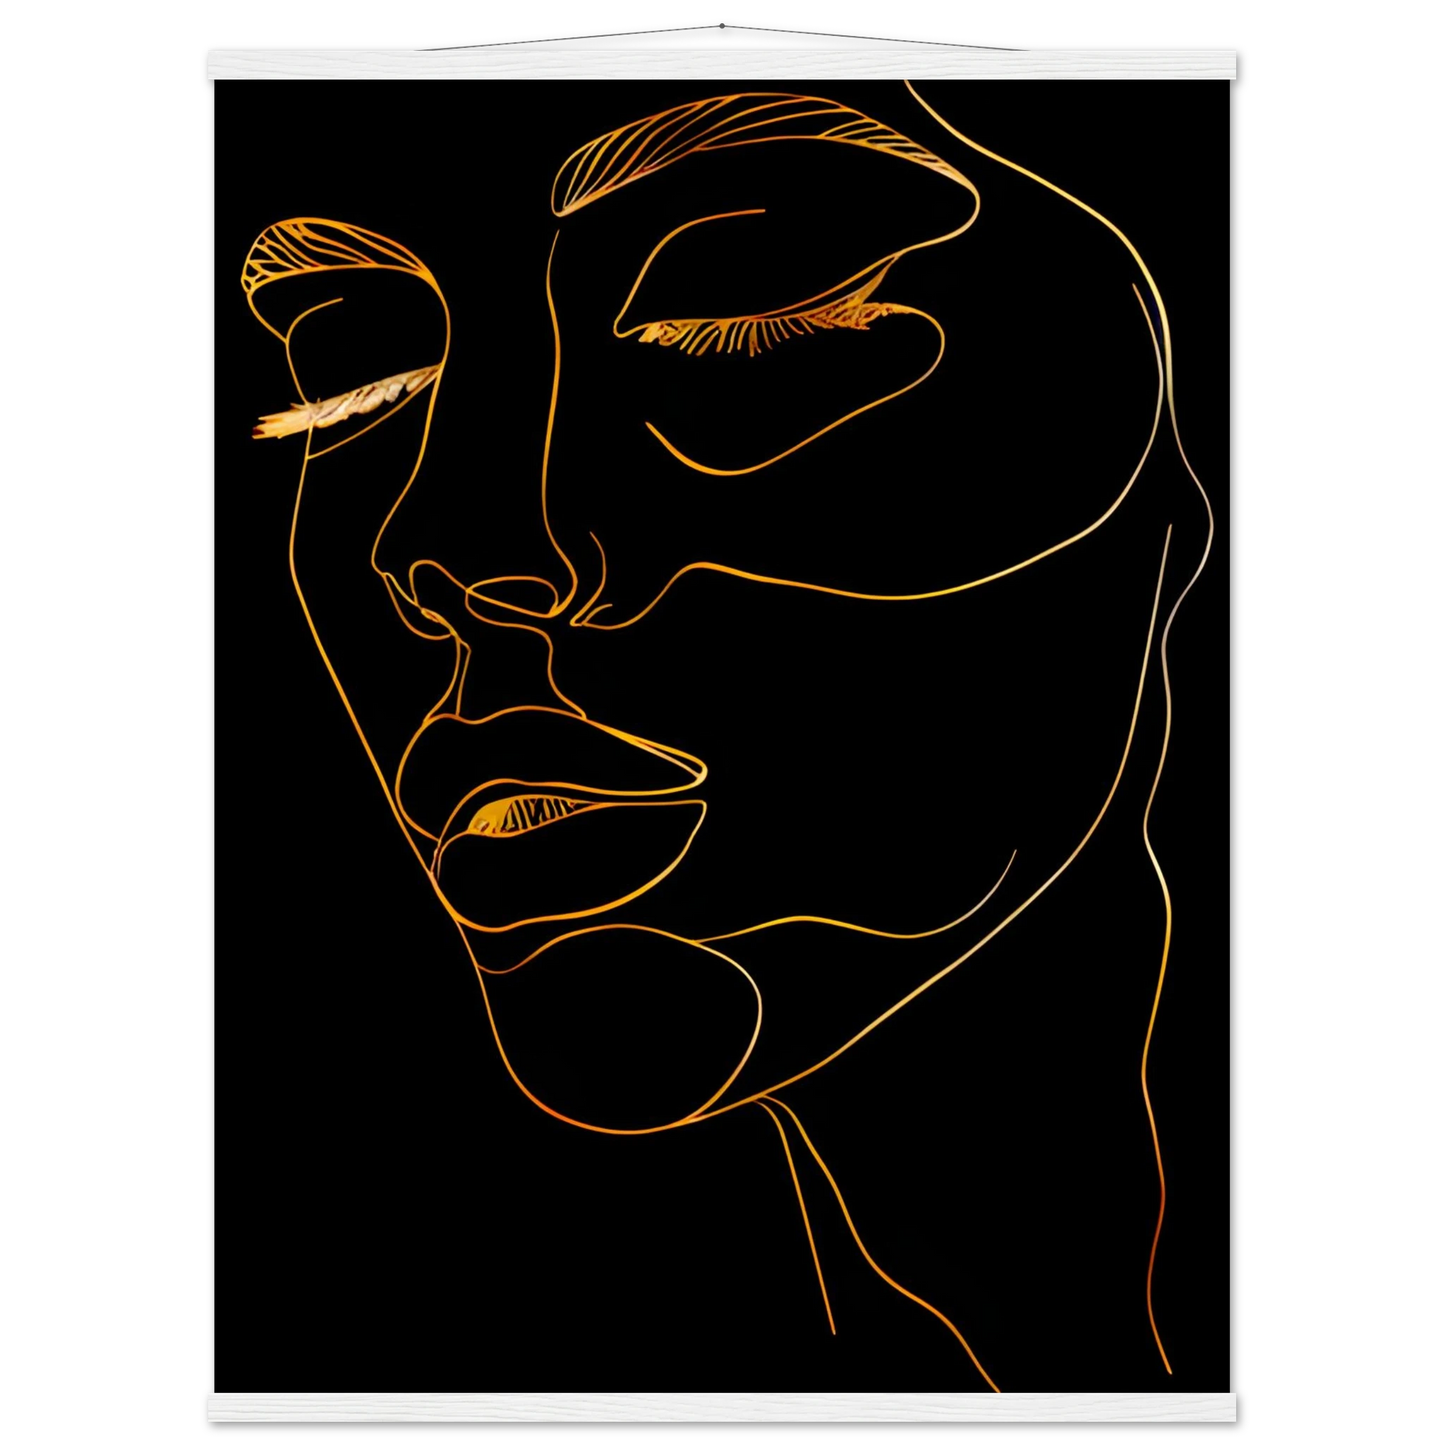Click the bottom white hanger bar
The height and width of the screenshot is (1445, 1445).
pyautogui.click(x=724, y=1410)
